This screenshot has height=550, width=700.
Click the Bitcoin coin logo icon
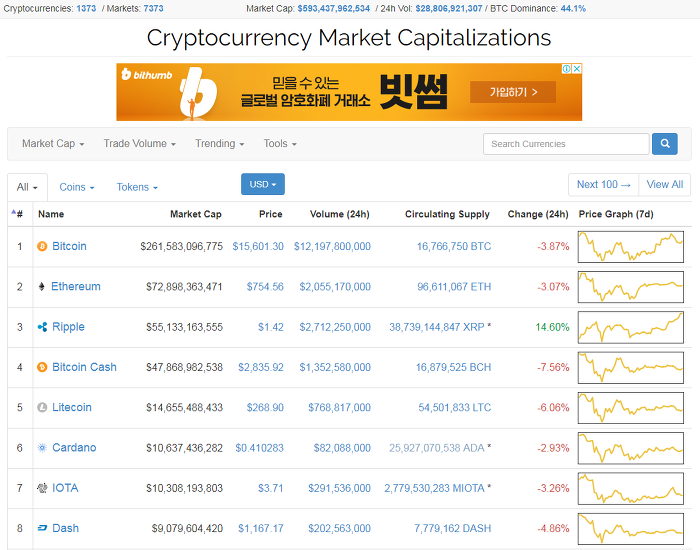(x=42, y=246)
